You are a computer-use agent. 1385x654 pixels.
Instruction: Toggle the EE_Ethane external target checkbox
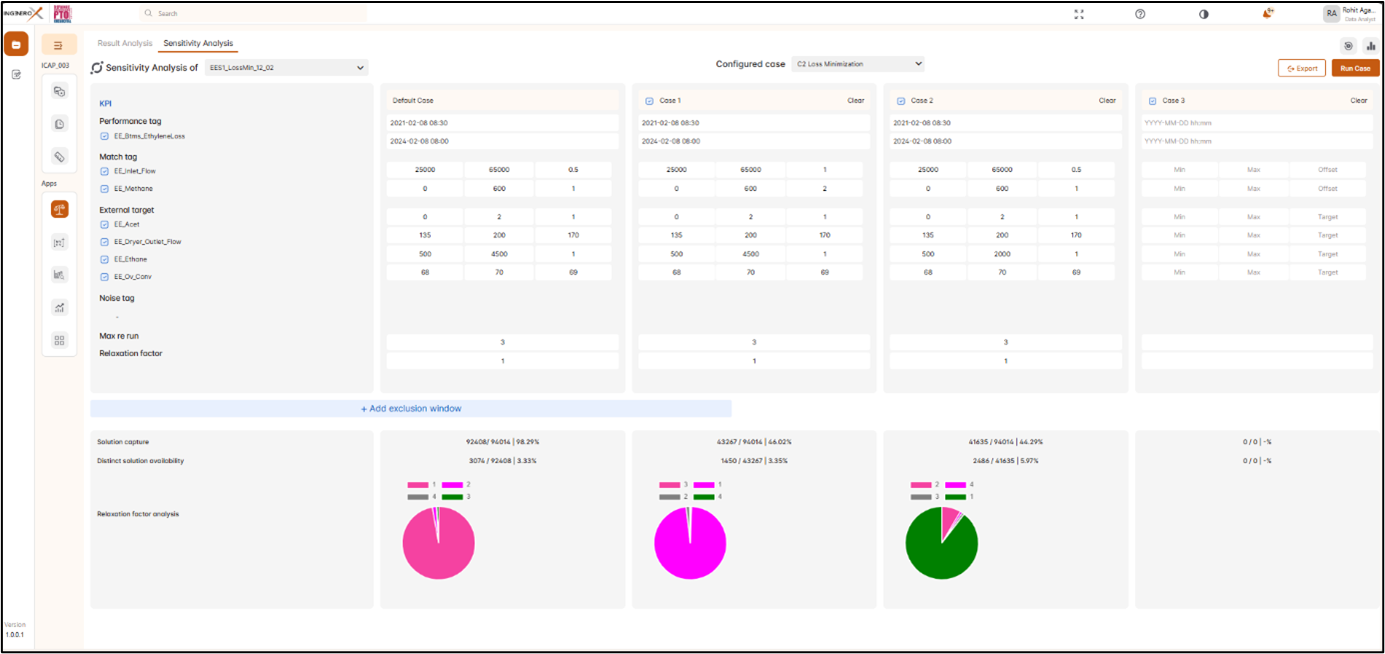104,259
